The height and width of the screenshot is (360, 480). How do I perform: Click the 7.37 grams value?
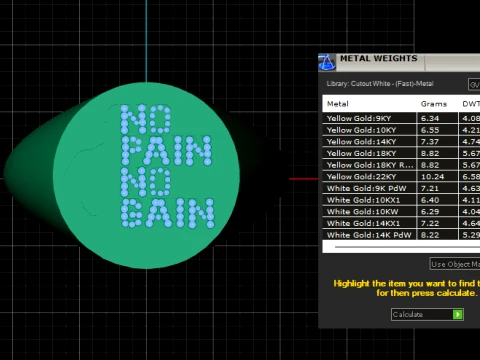[430, 142]
